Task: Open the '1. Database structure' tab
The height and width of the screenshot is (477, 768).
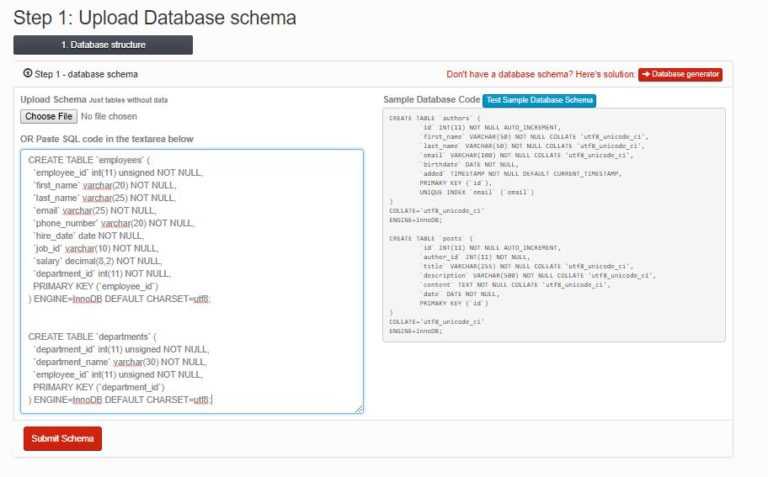Action: (x=103, y=45)
